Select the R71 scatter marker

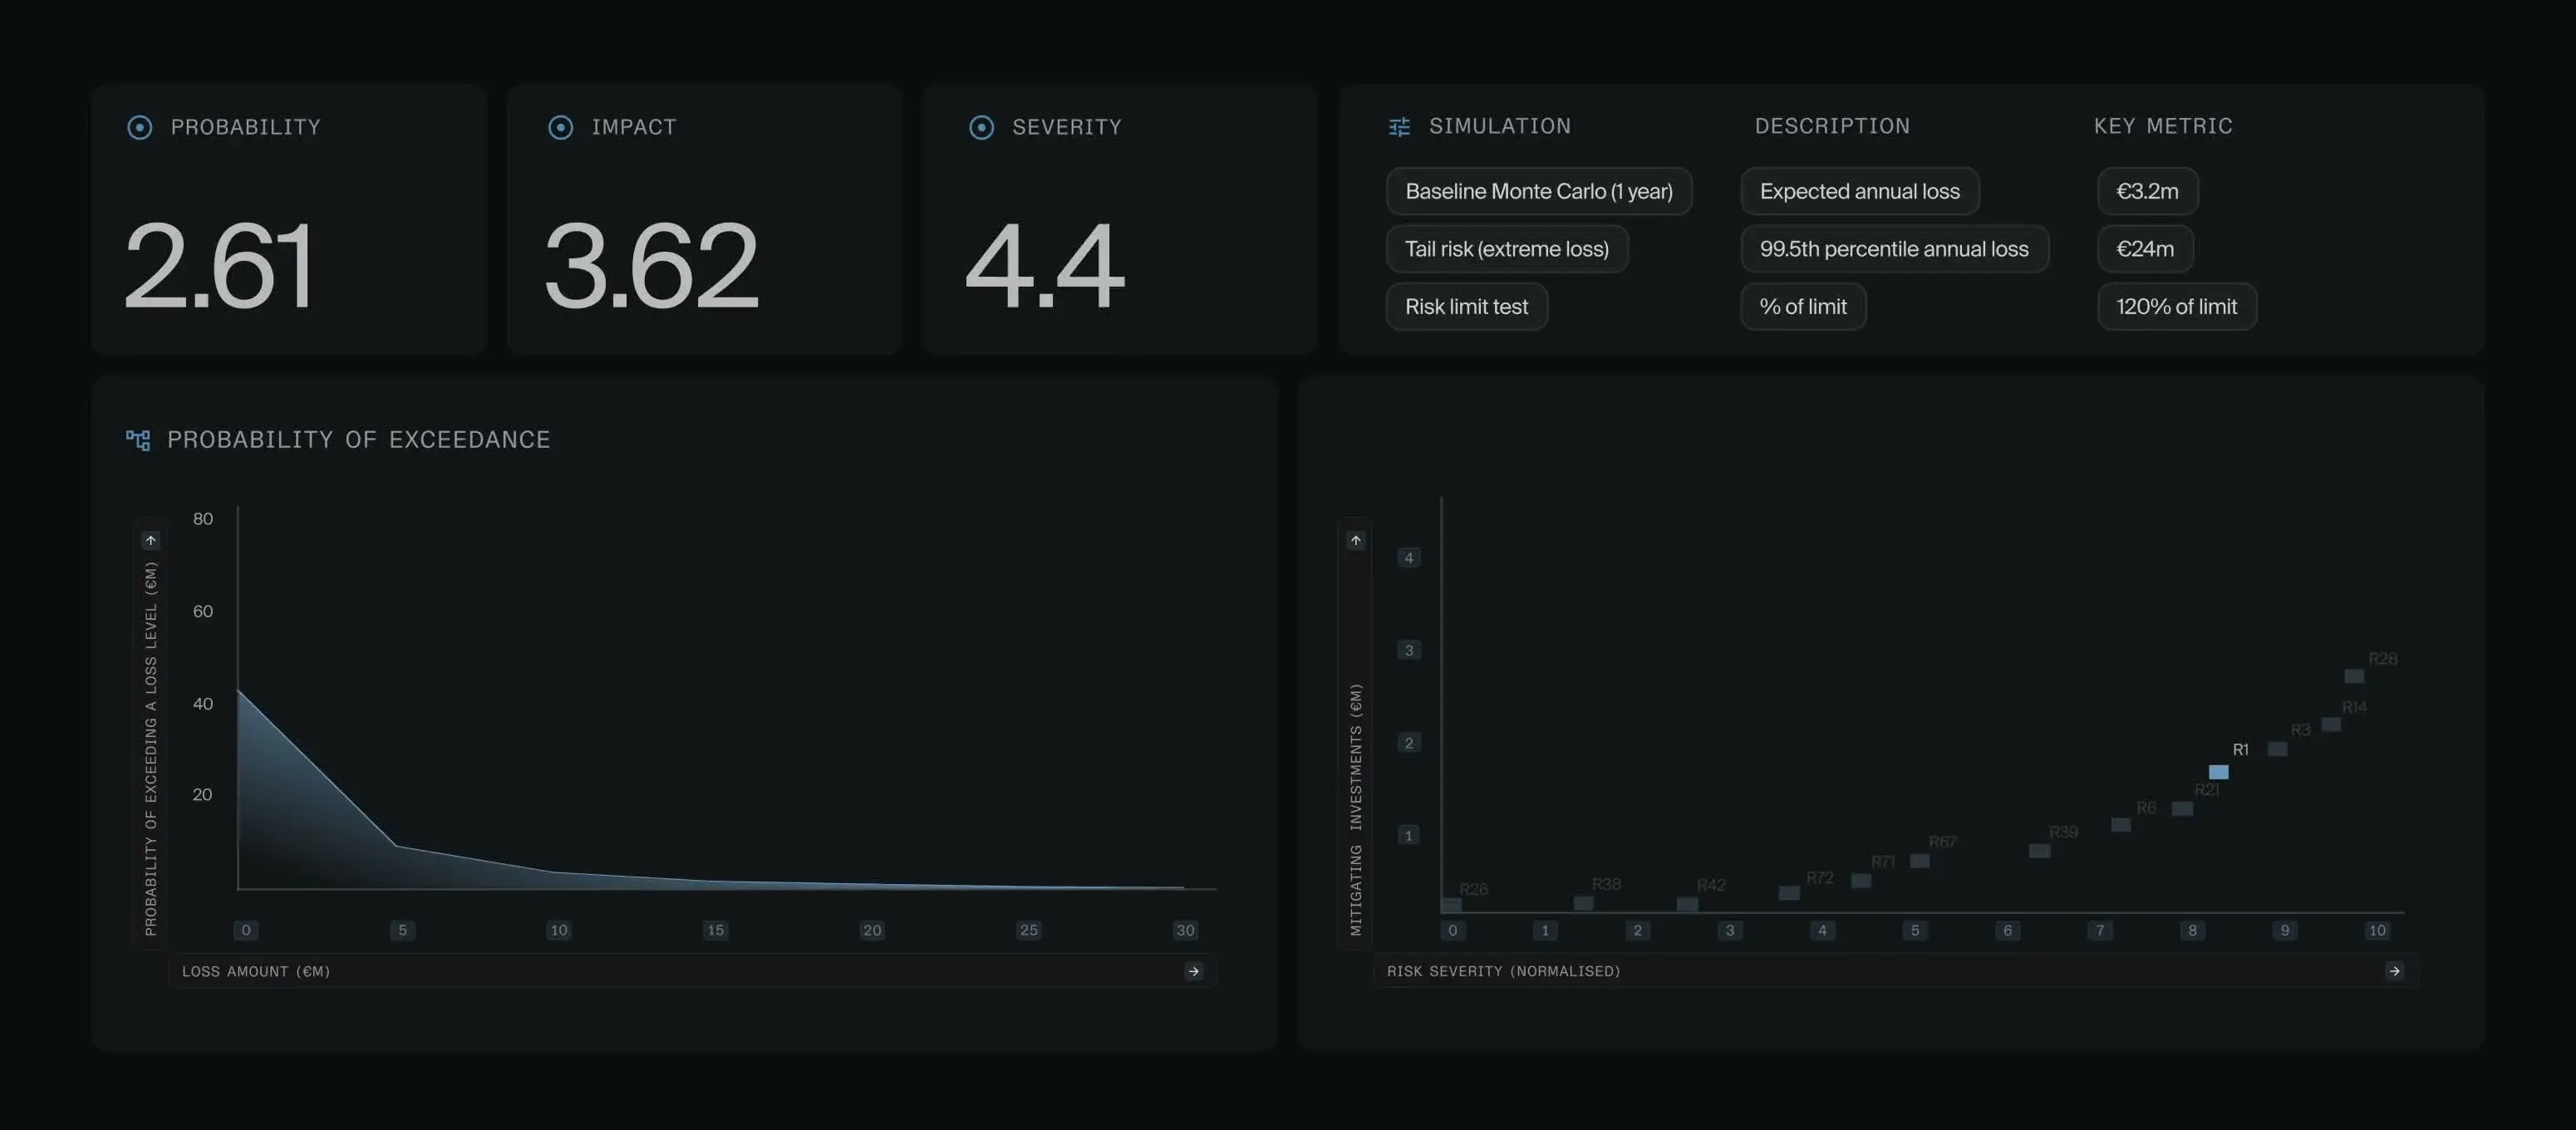coord(1861,881)
